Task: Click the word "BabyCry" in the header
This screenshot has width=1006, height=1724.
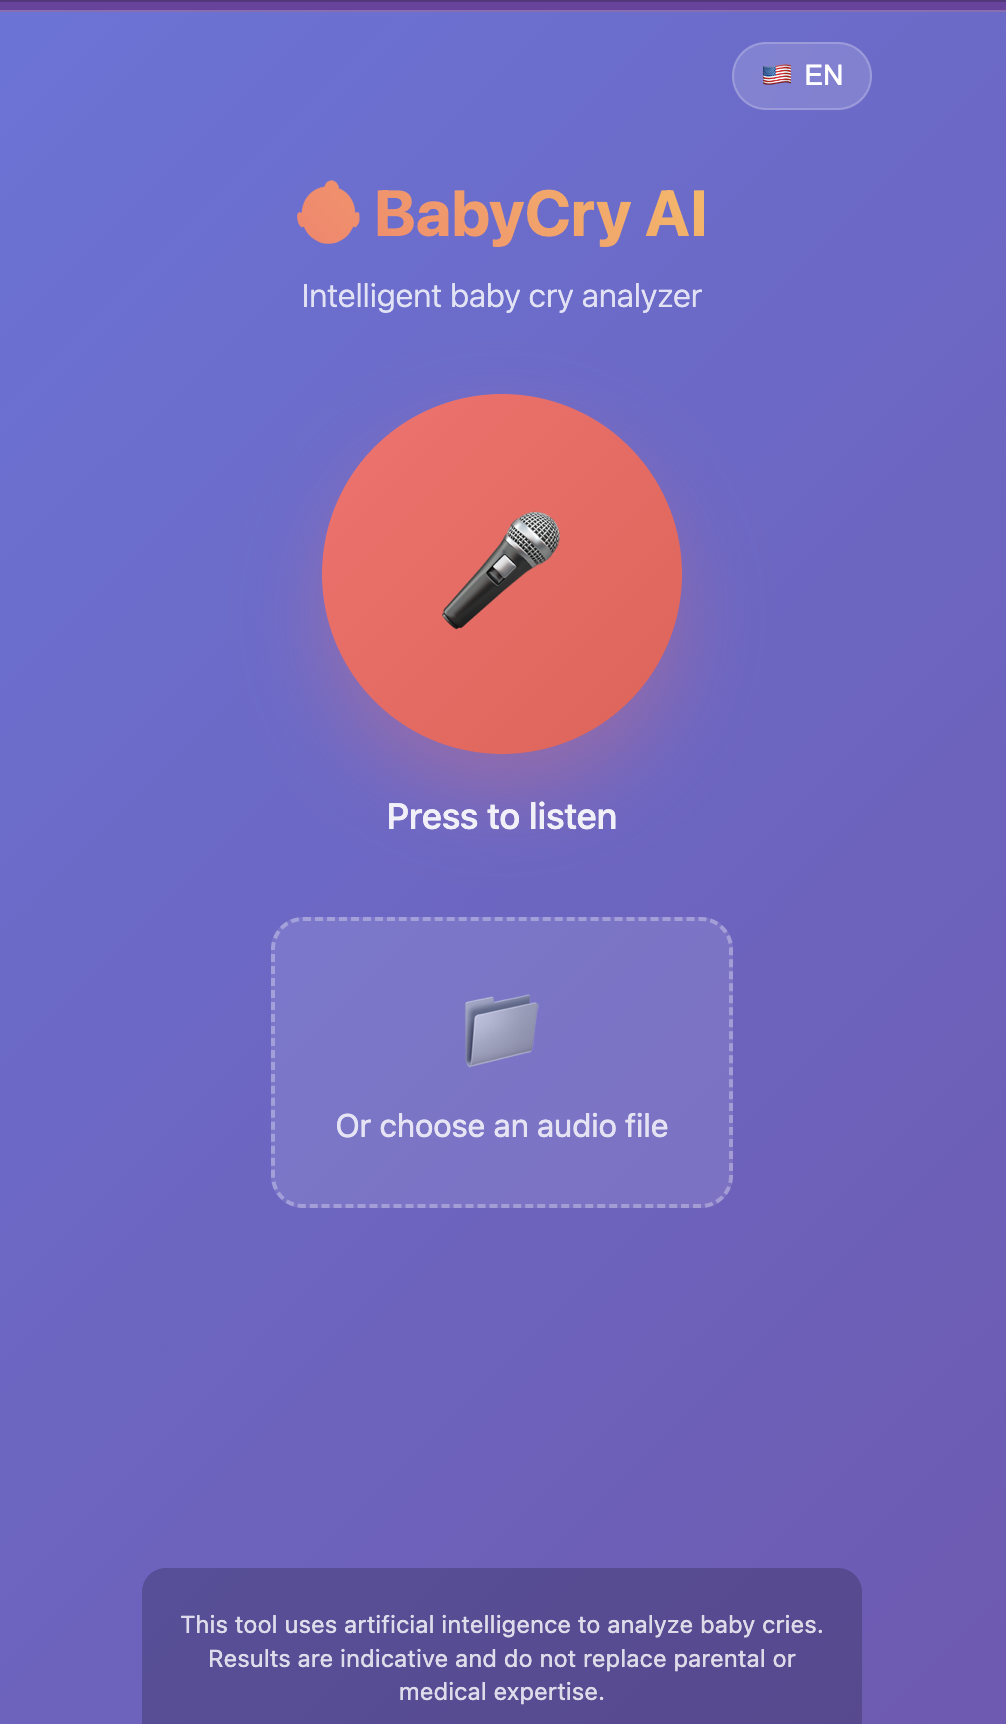Action: [502, 216]
